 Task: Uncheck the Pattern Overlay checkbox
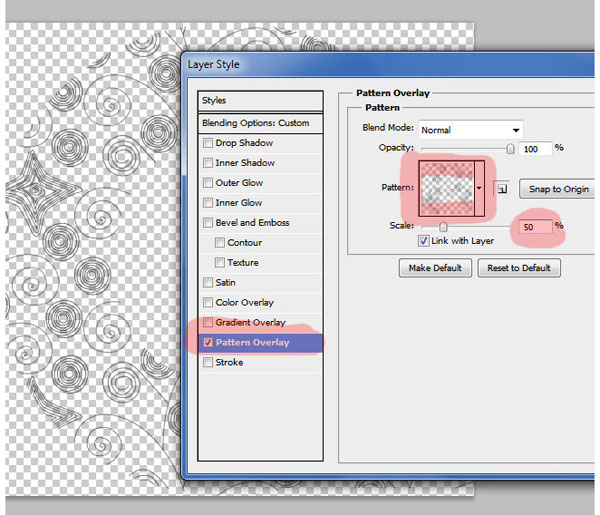[x=208, y=342]
